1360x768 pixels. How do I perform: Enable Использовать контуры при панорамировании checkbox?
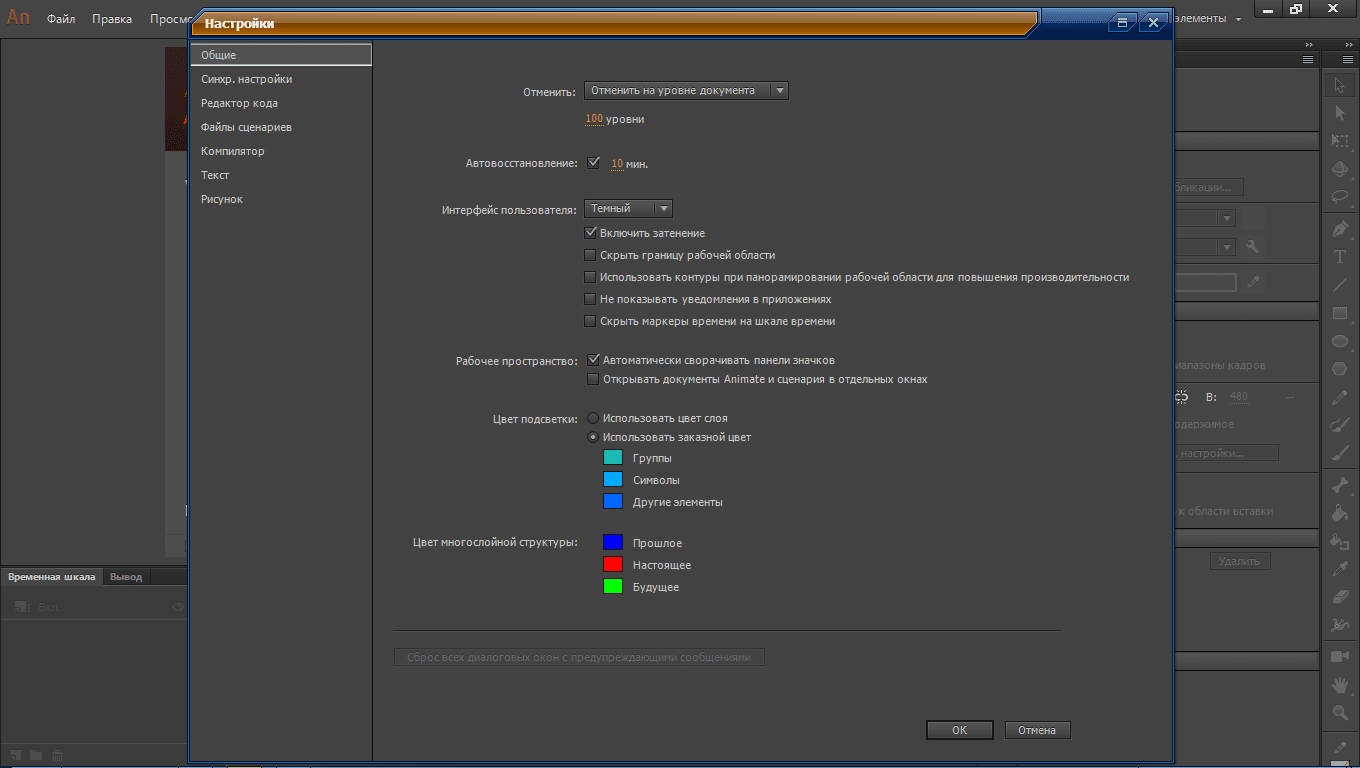pos(590,277)
